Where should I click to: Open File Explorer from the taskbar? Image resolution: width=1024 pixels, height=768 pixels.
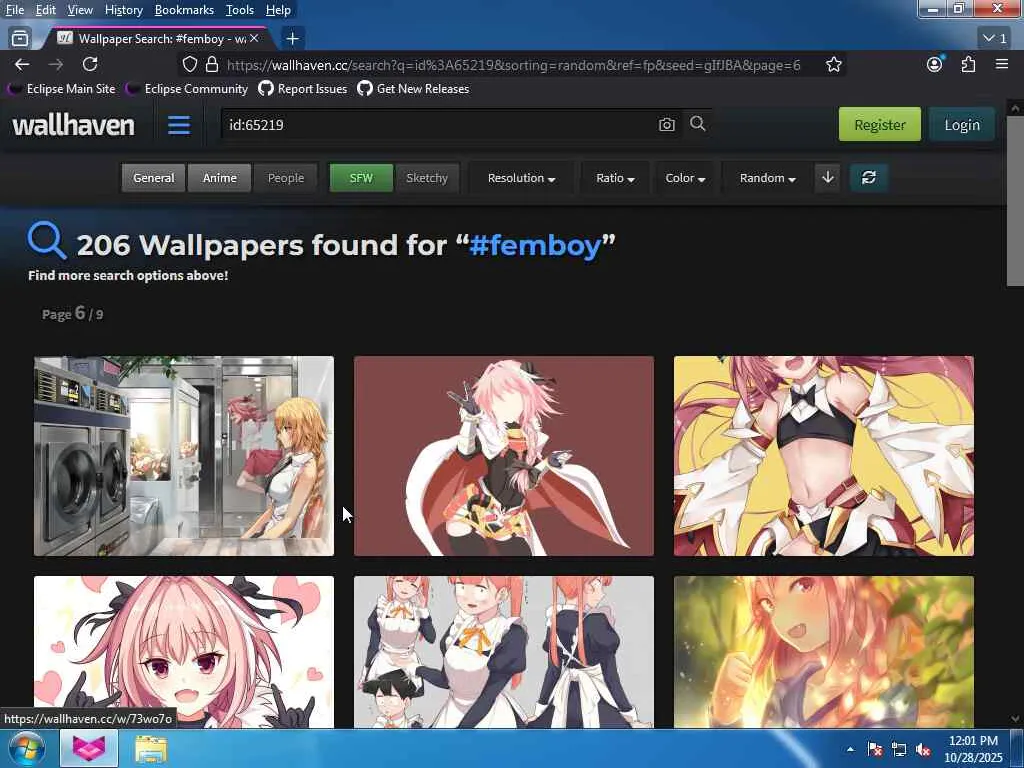(x=151, y=748)
